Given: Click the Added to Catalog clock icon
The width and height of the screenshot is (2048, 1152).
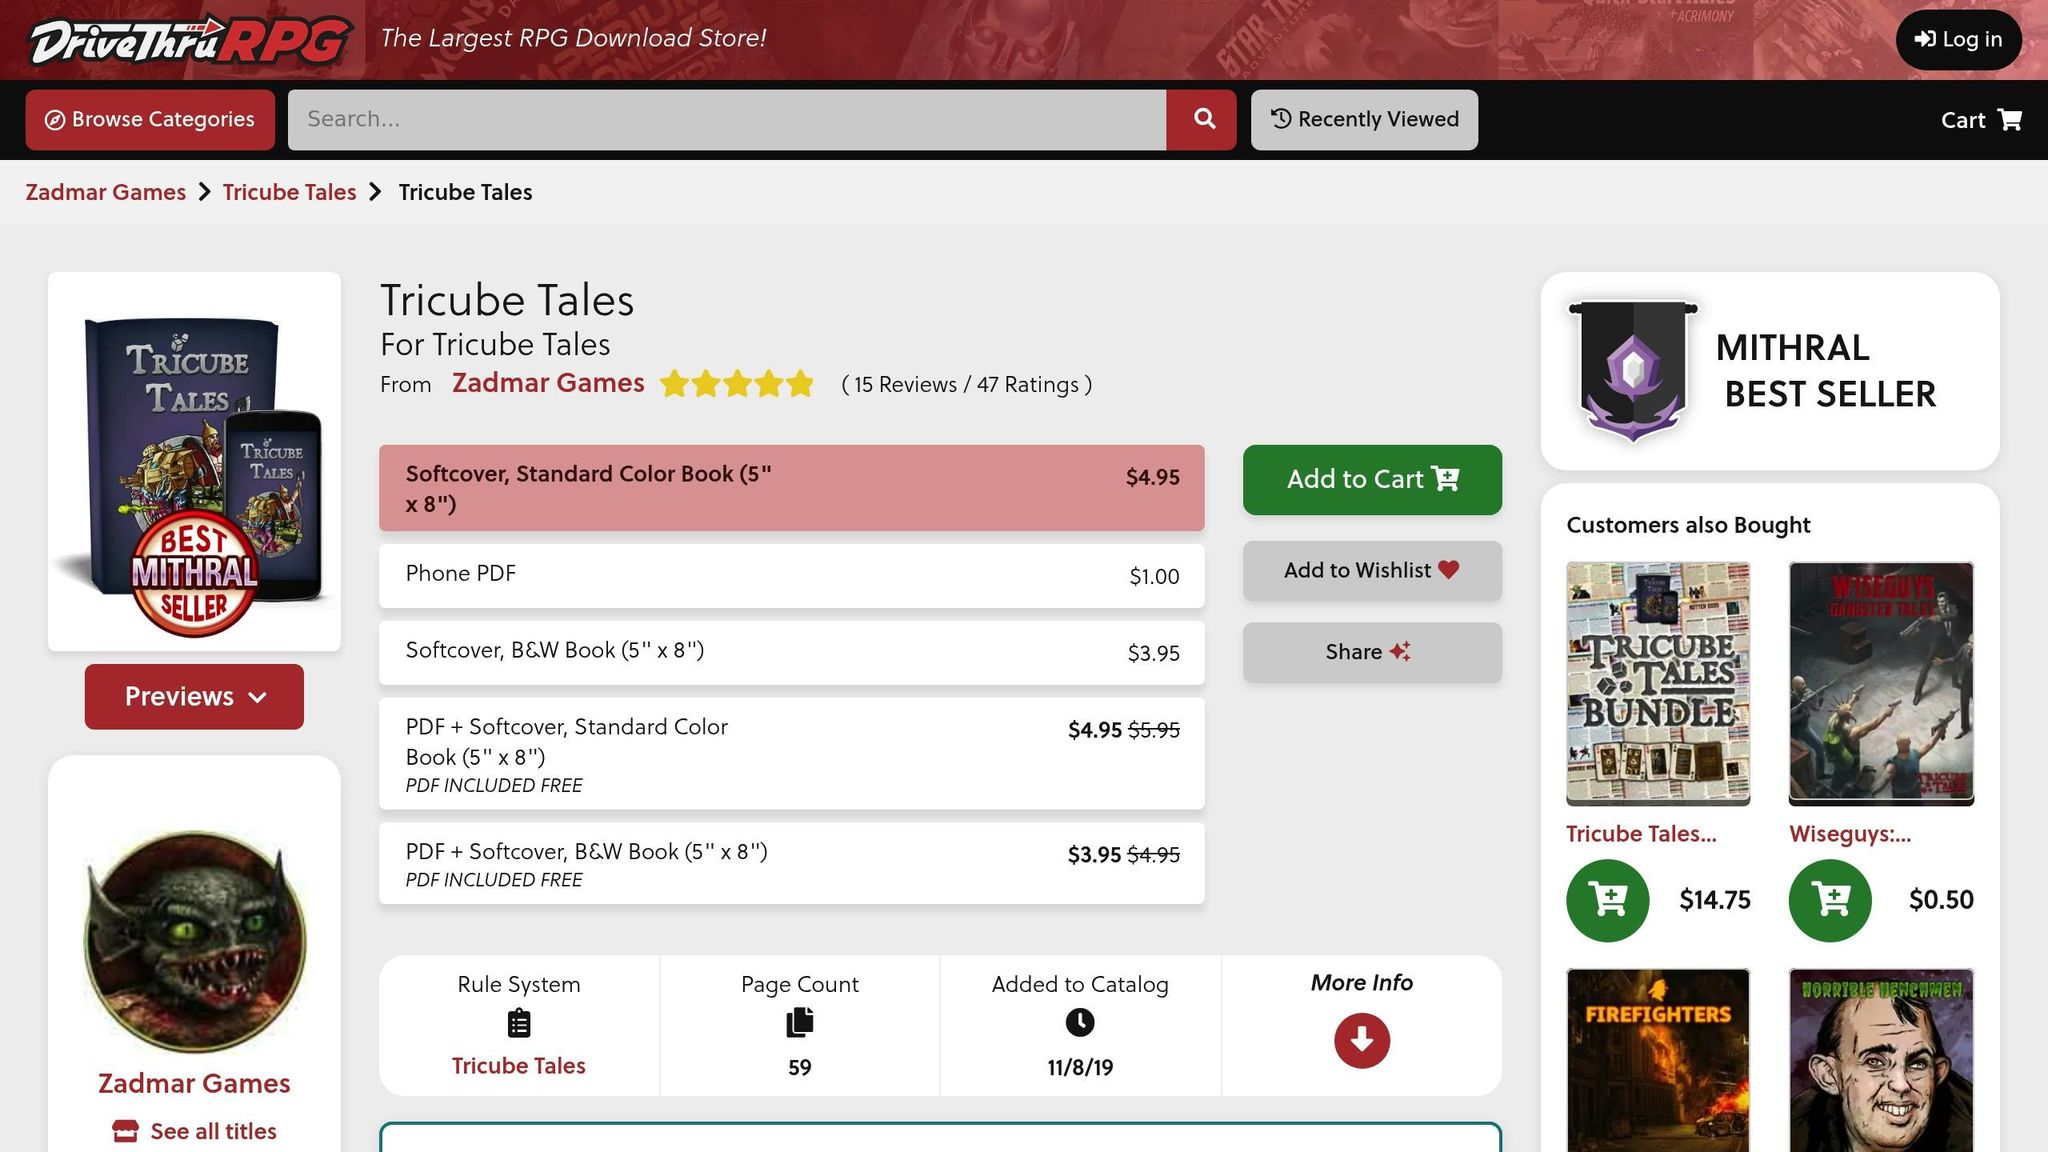Looking at the screenshot, I should [1080, 1023].
